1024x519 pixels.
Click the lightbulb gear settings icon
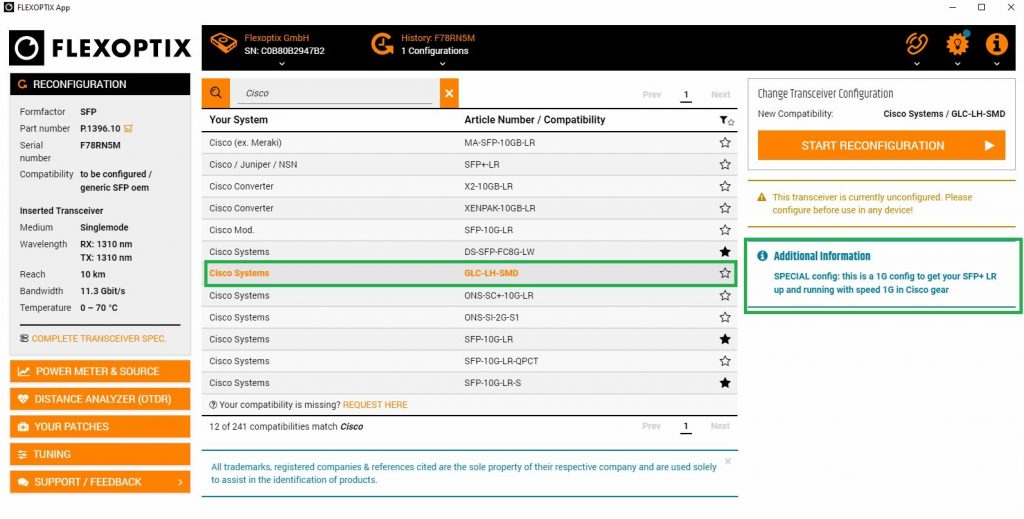(957, 44)
